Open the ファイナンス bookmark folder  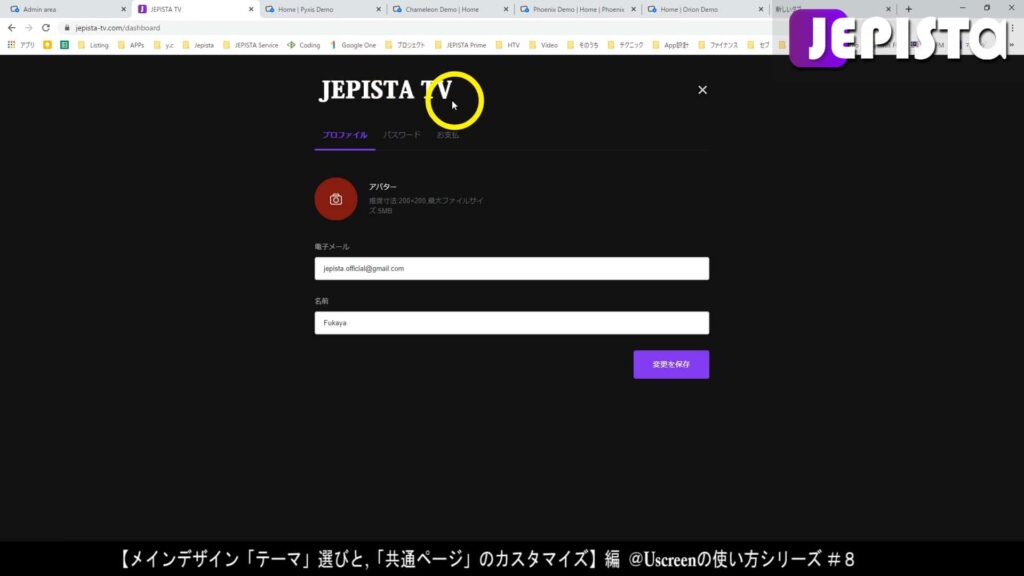(718, 45)
